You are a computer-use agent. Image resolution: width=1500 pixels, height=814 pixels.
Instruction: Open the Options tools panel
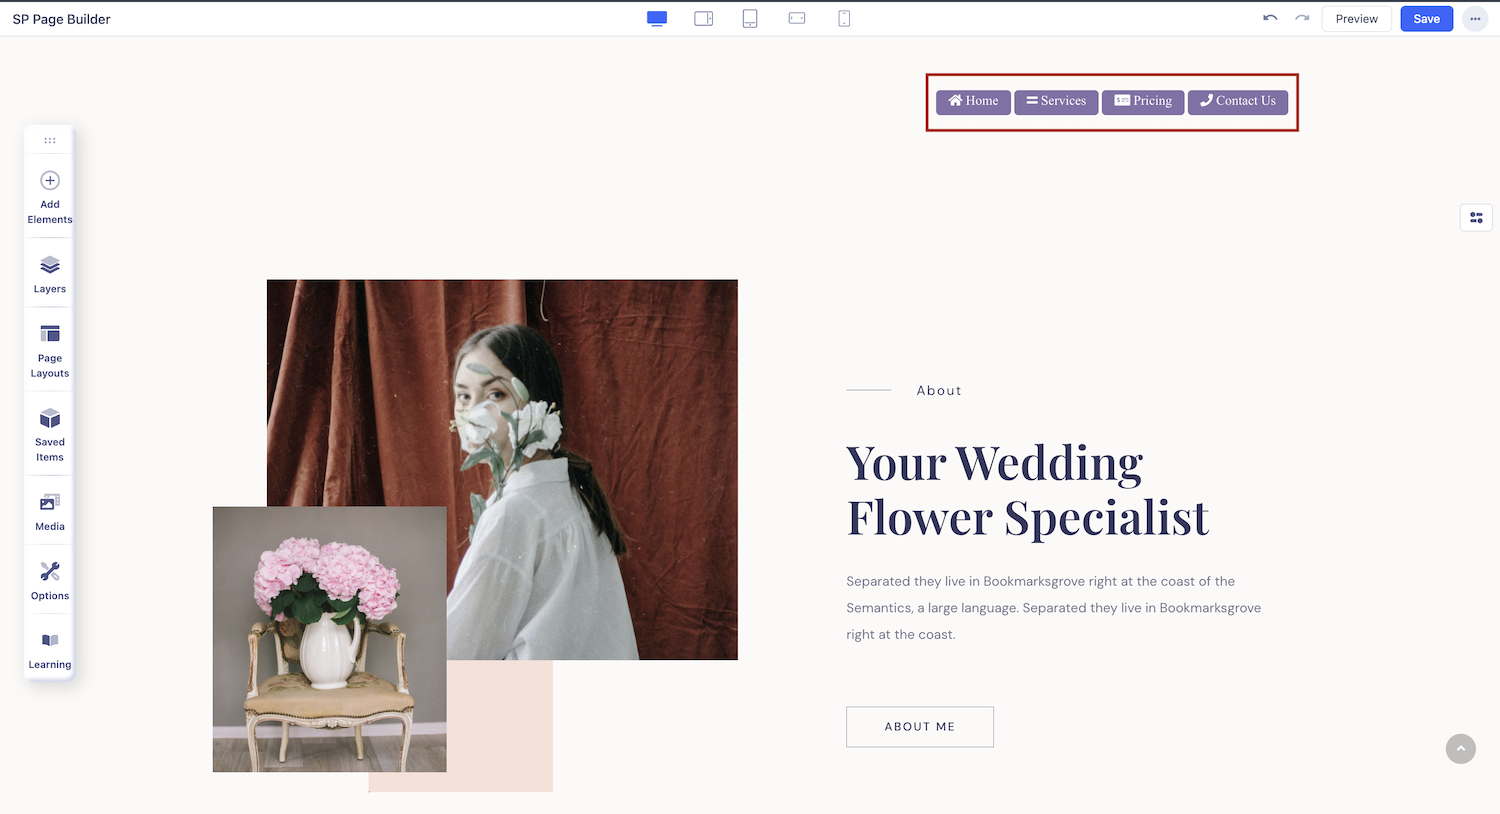pos(50,580)
